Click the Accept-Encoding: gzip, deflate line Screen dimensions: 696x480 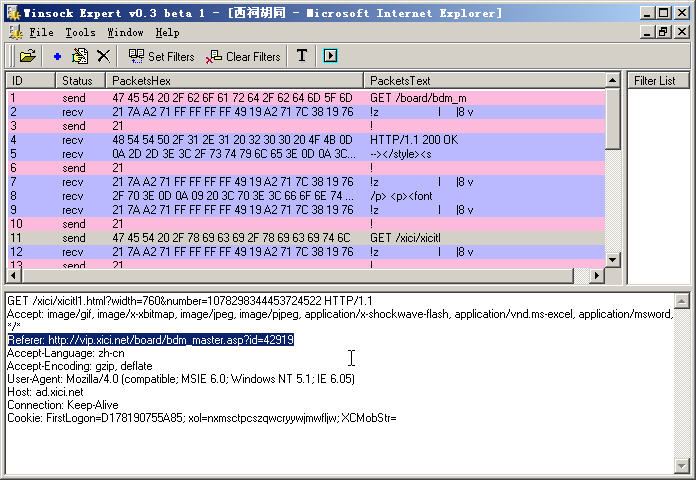click(80, 366)
